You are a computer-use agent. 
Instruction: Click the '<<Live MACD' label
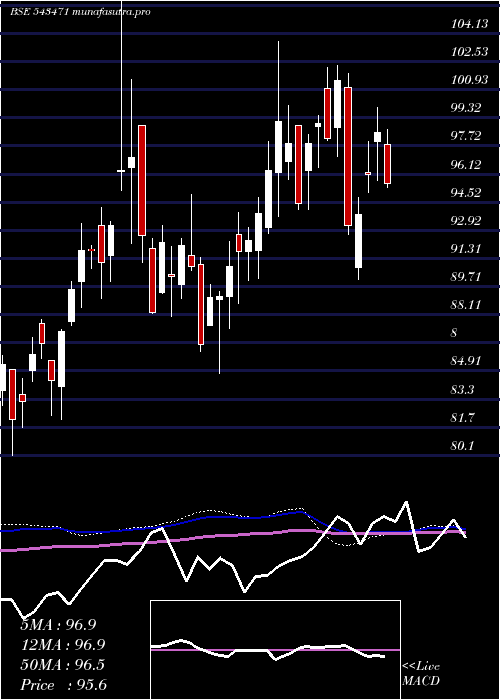[x=421, y=673]
